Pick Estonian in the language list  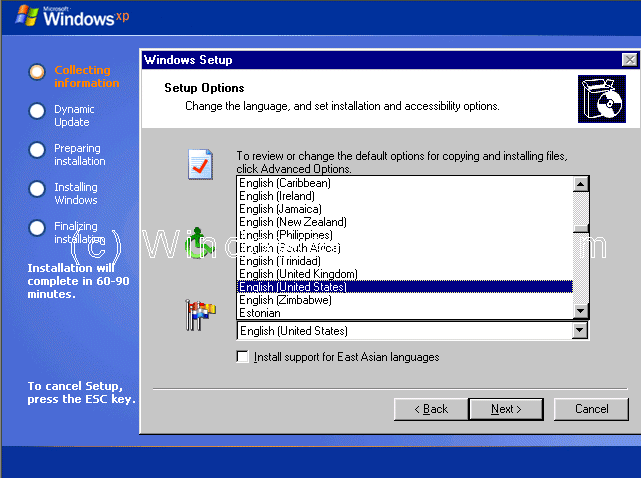pyautogui.click(x=260, y=313)
